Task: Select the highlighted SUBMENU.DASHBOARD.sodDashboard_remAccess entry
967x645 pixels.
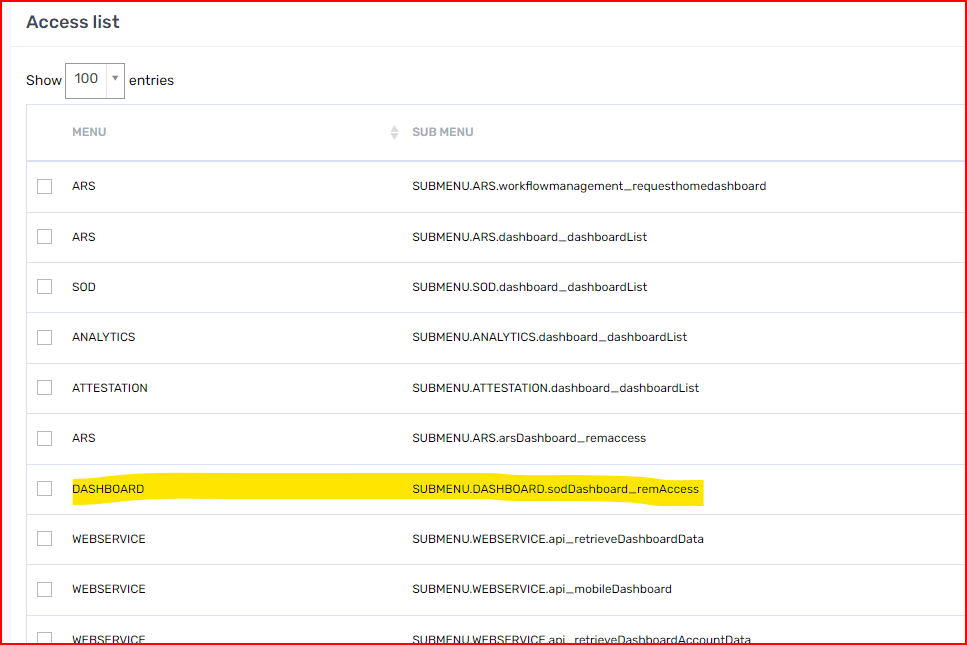Action: coord(556,489)
